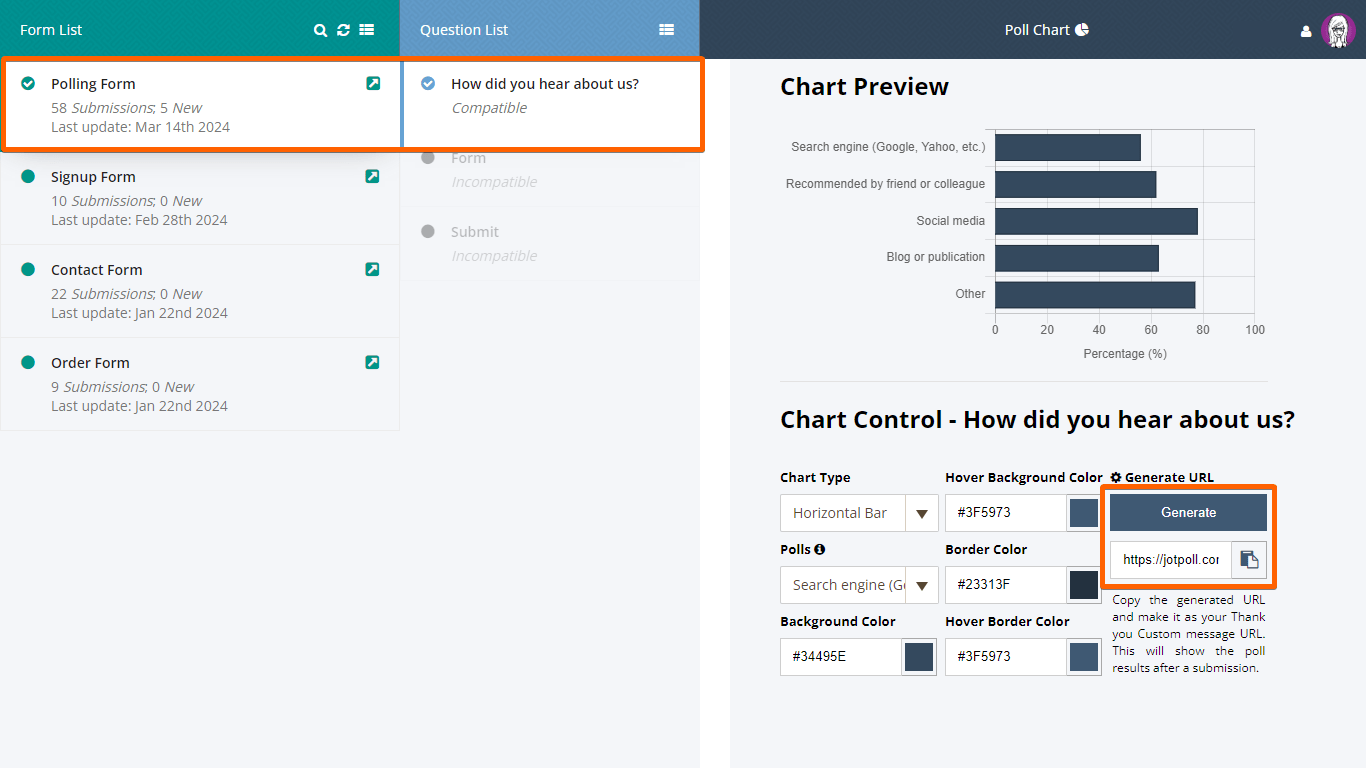Select the Signup Form radio circle
The image size is (1366, 768).
[28, 177]
